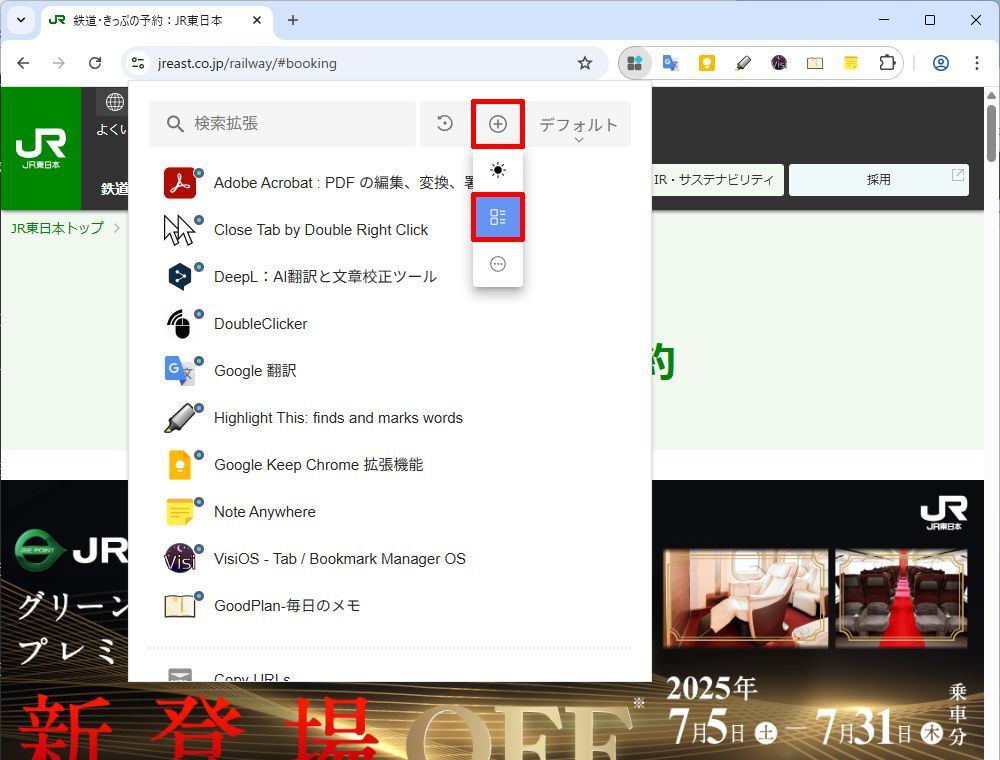The height and width of the screenshot is (760, 1000).
Task: Open the Google Keep toolbar icon
Action: 707,63
